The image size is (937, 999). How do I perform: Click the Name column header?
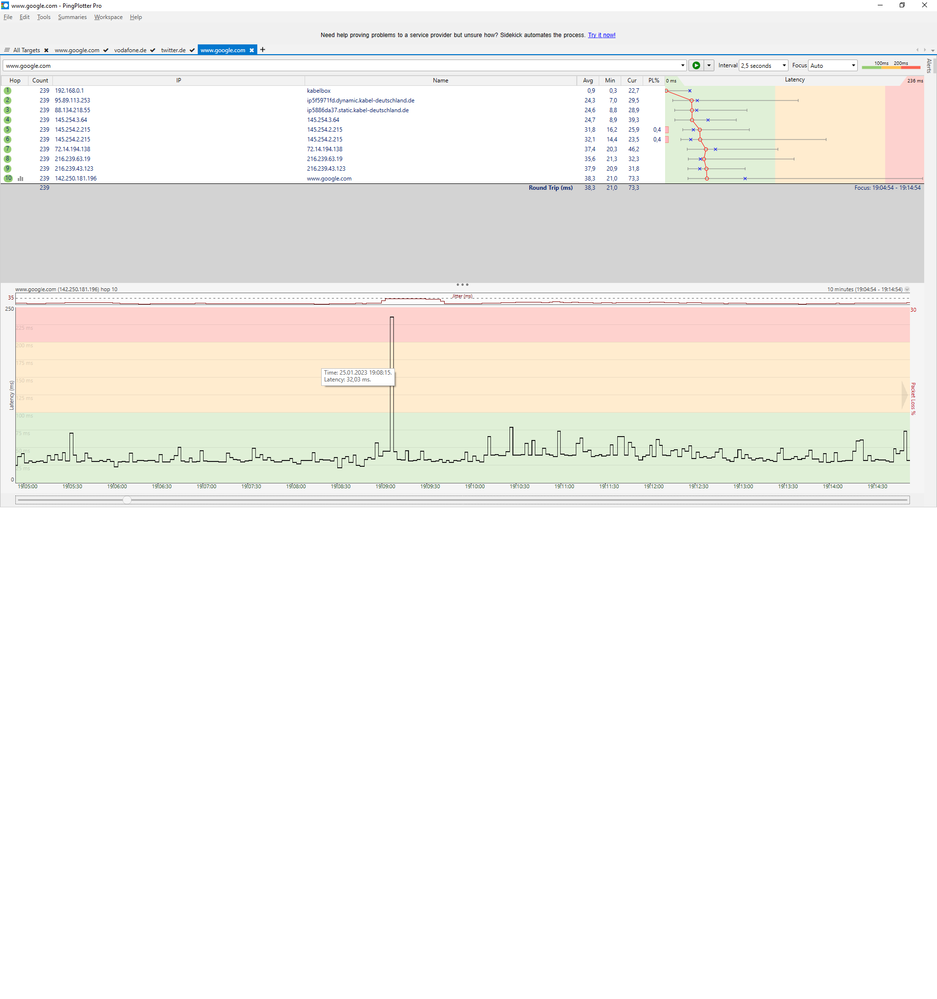440,80
